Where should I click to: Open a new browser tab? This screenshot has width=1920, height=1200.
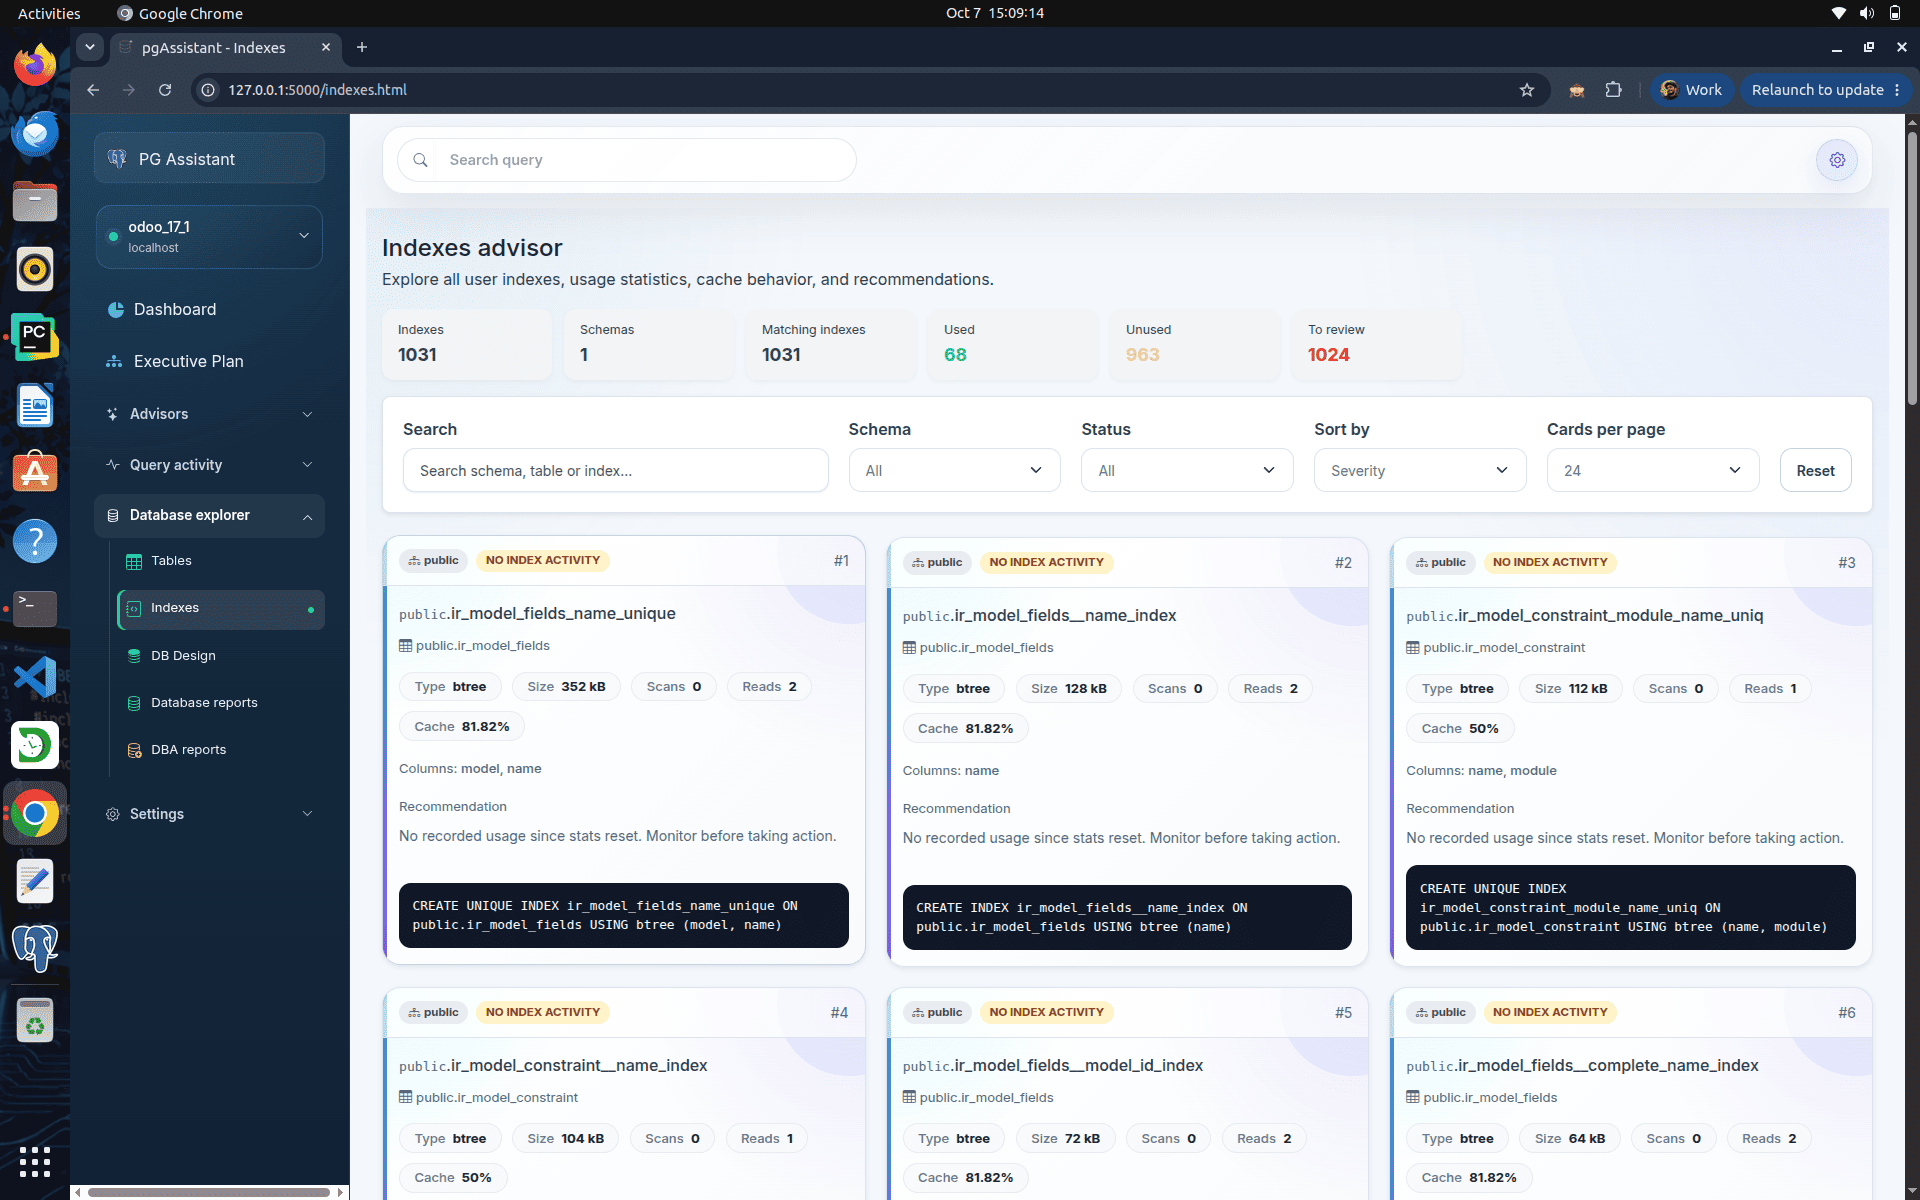(362, 48)
